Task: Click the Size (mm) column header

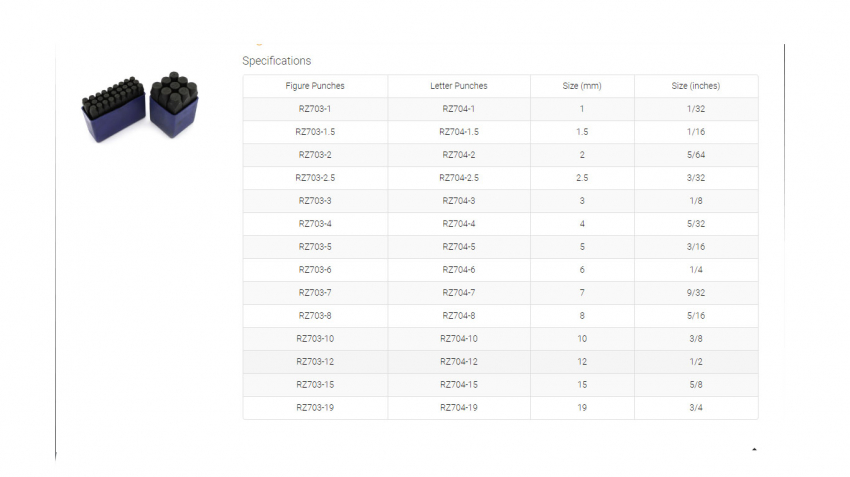Action: click(582, 86)
